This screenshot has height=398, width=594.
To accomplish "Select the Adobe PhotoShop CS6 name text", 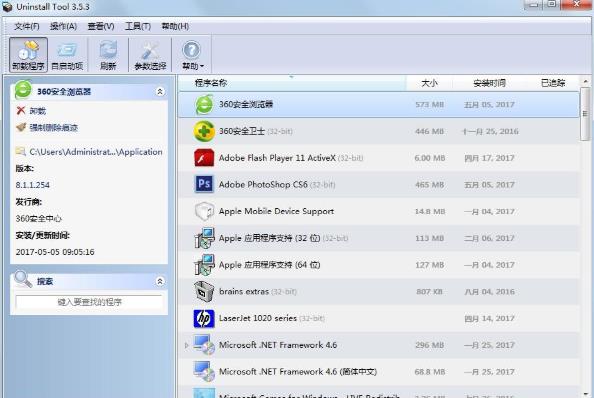I will tap(263, 184).
